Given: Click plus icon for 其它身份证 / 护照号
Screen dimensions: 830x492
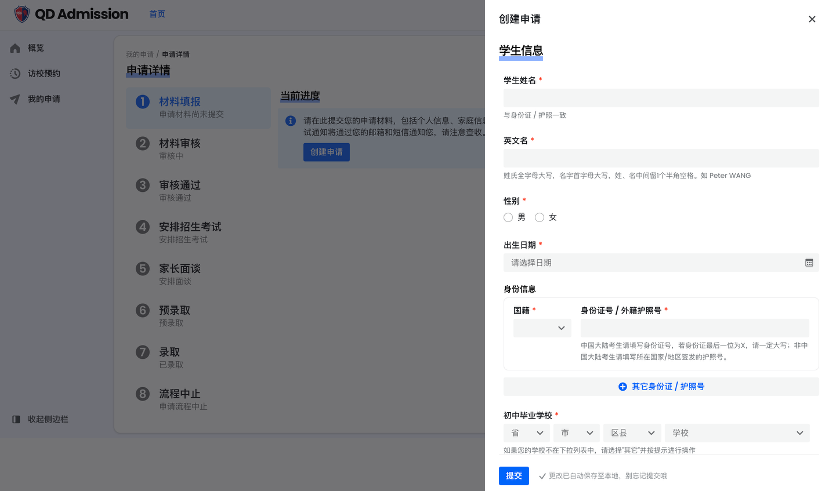Looking at the screenshot, I should 622,386.
